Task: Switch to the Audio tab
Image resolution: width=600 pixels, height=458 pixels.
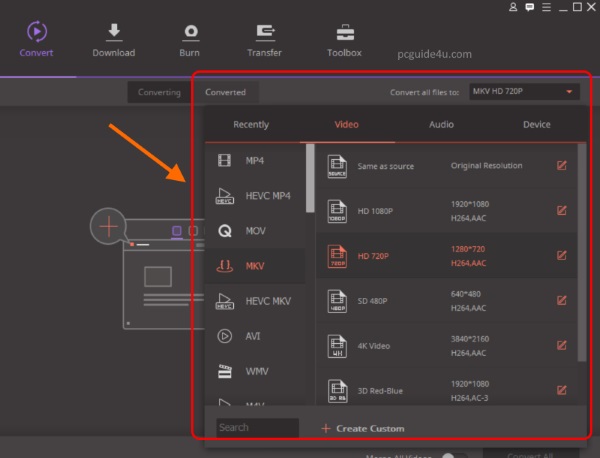Action: point(441,125)
